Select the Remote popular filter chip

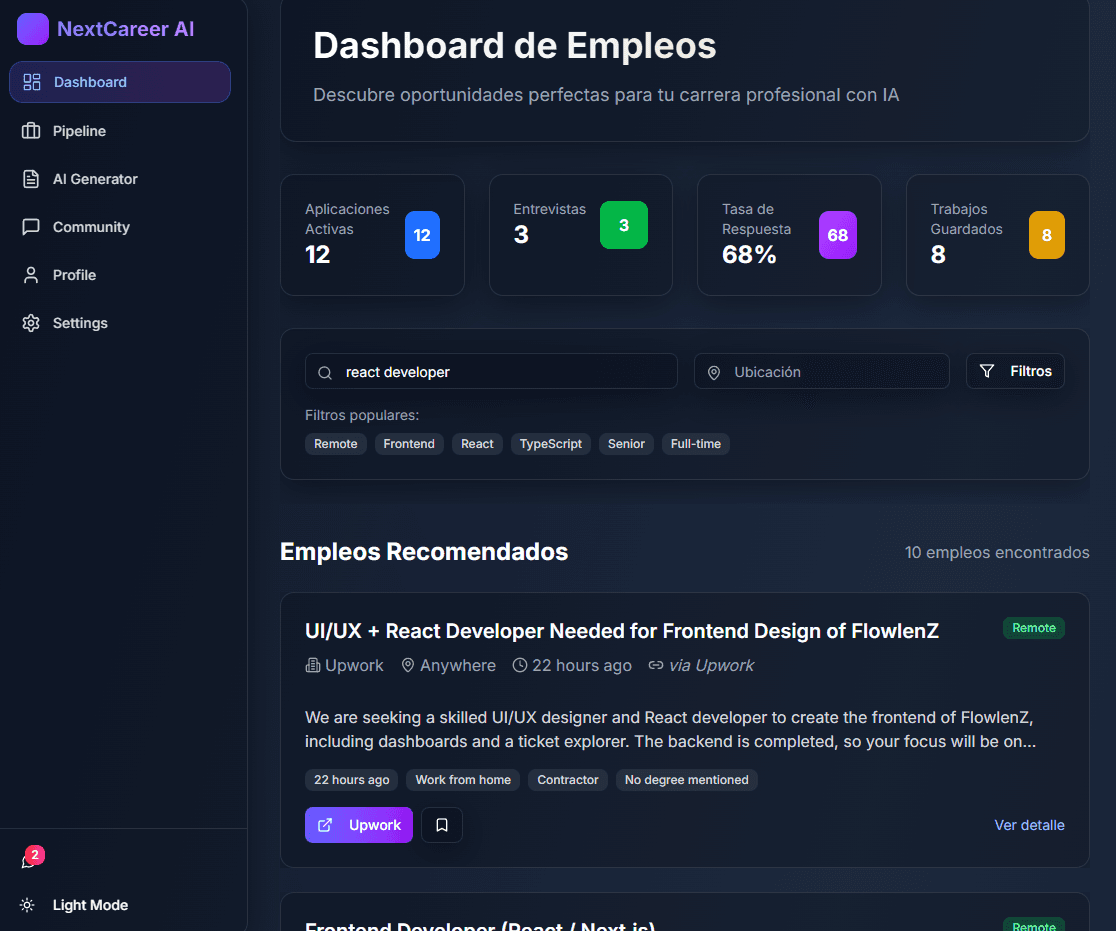point(336,444)
